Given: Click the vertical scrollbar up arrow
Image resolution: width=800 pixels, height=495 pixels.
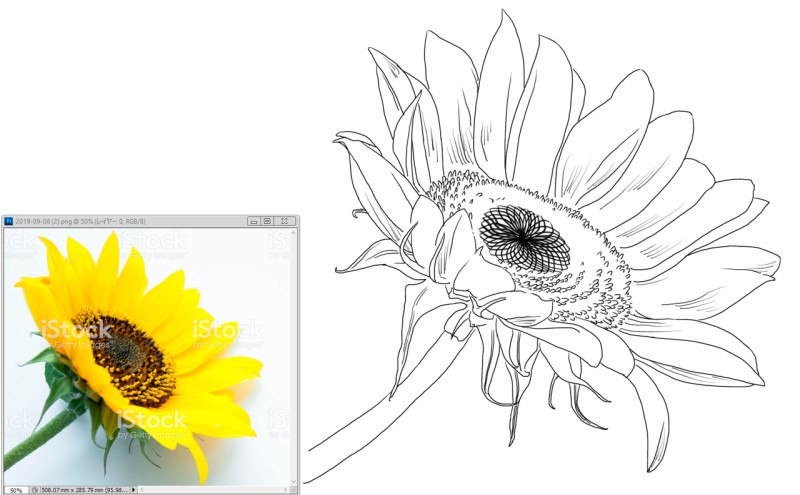Looking at the screenshot, I should click(293, 233).
